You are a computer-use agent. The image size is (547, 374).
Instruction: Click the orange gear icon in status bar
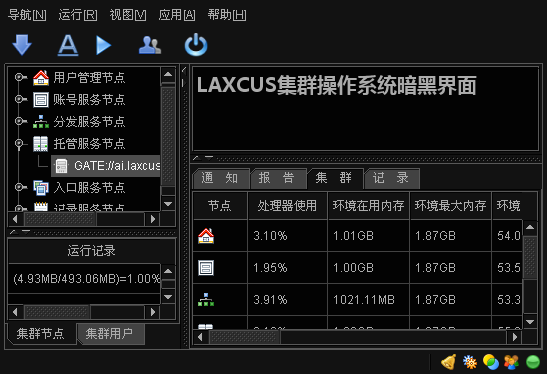coord(470,362)
